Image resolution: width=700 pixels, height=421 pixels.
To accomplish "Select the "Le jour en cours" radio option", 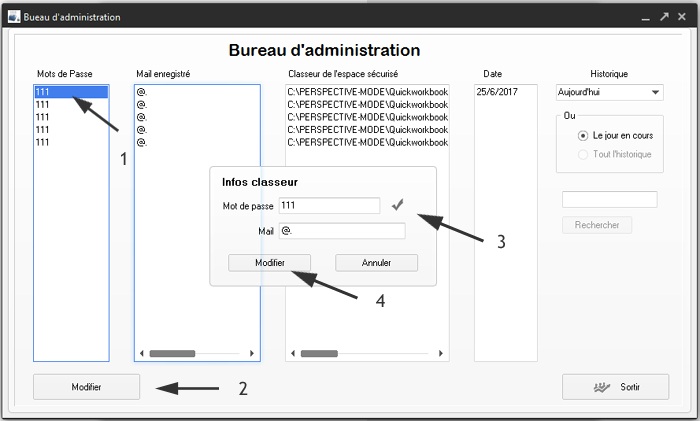I will [x=583, y=135].
